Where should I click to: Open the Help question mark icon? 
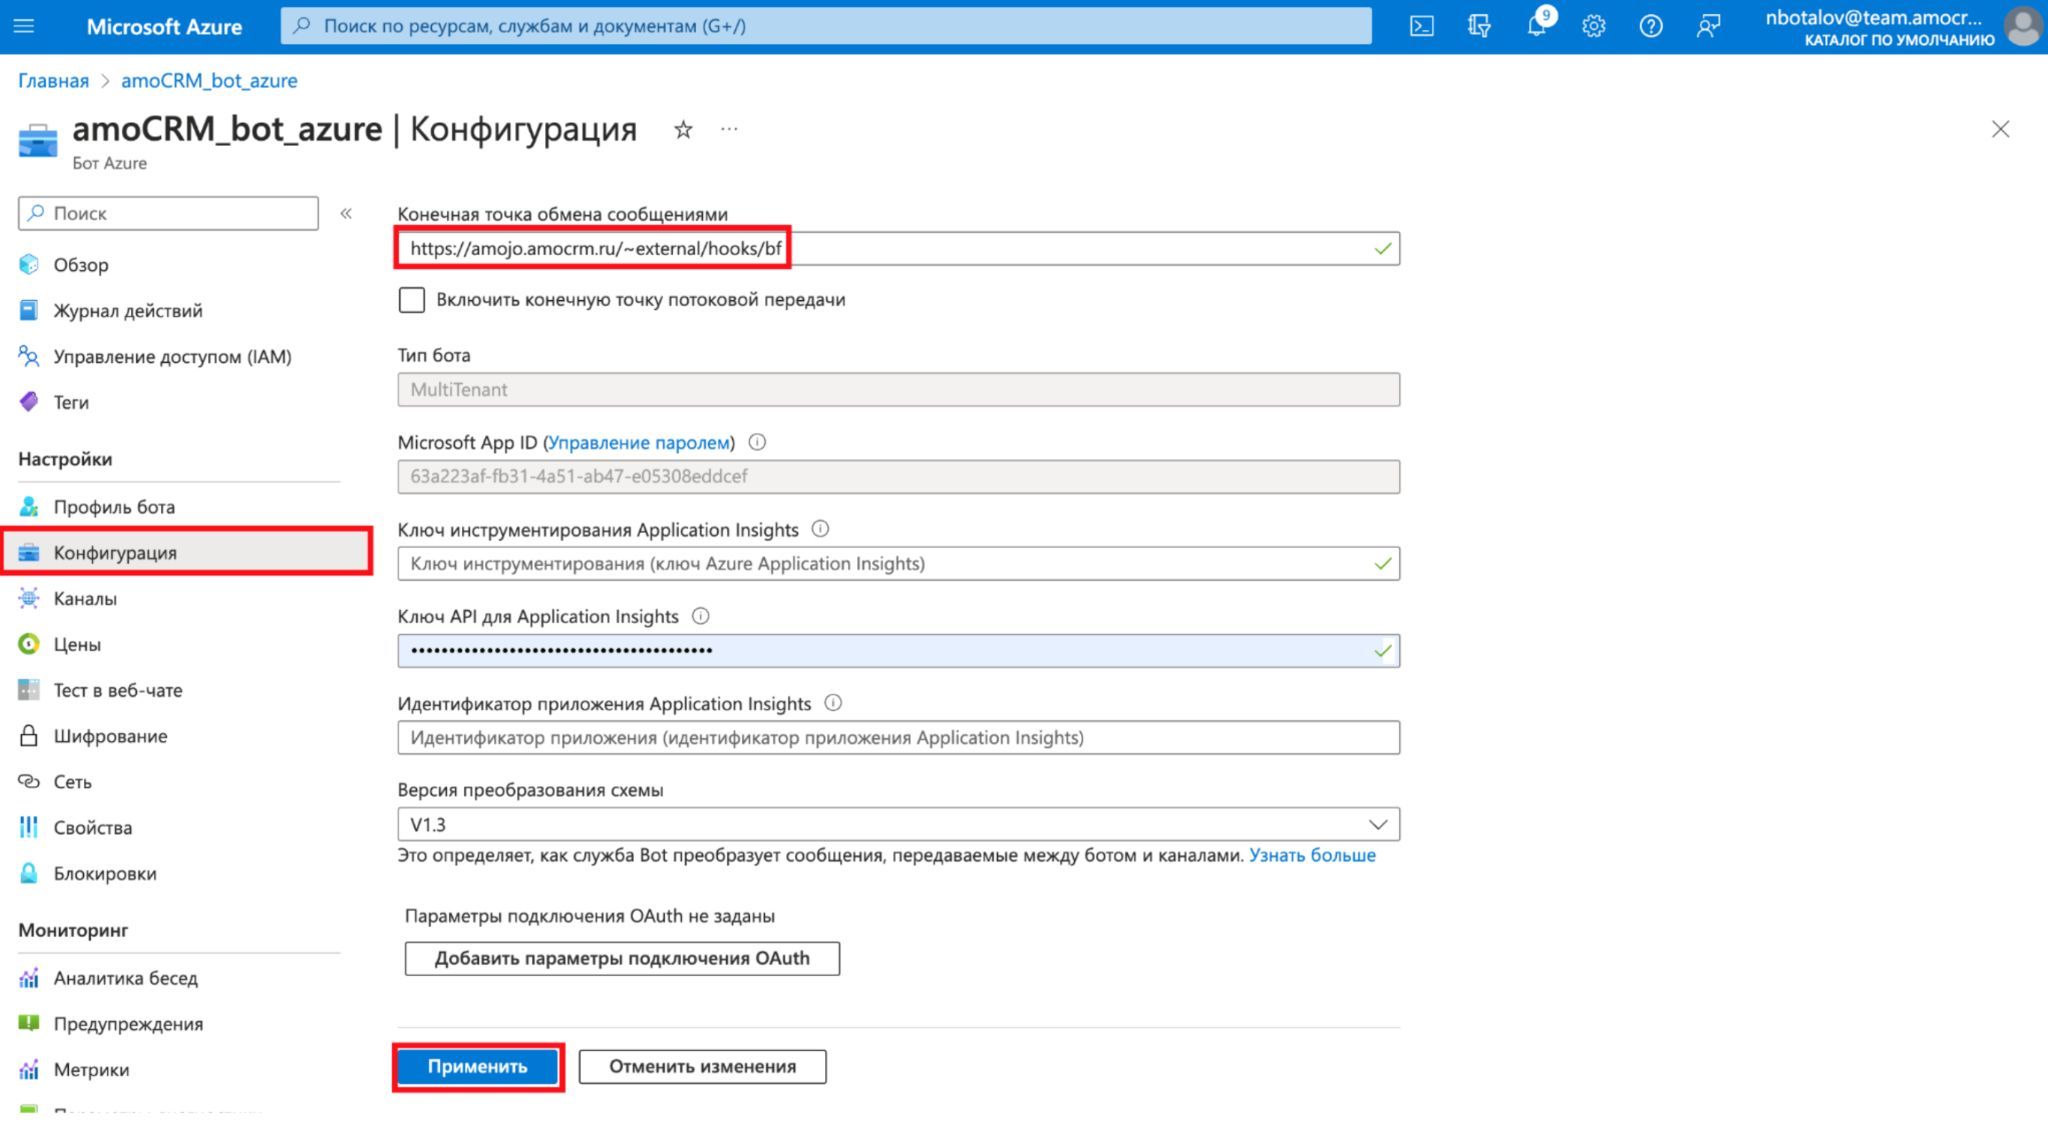point(1651,27)
